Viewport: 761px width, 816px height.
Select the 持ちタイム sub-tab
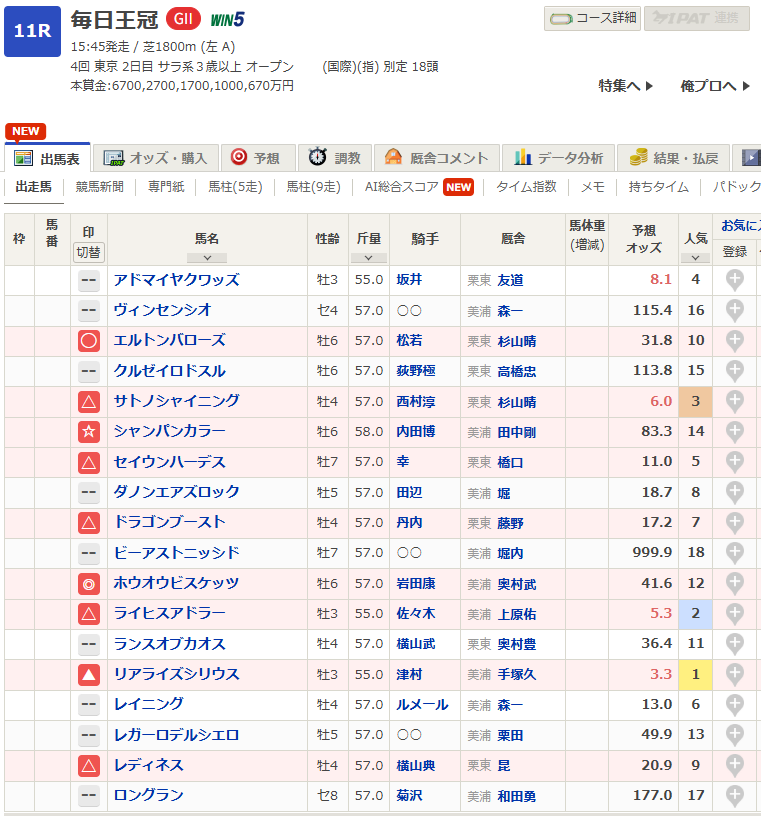658,187
